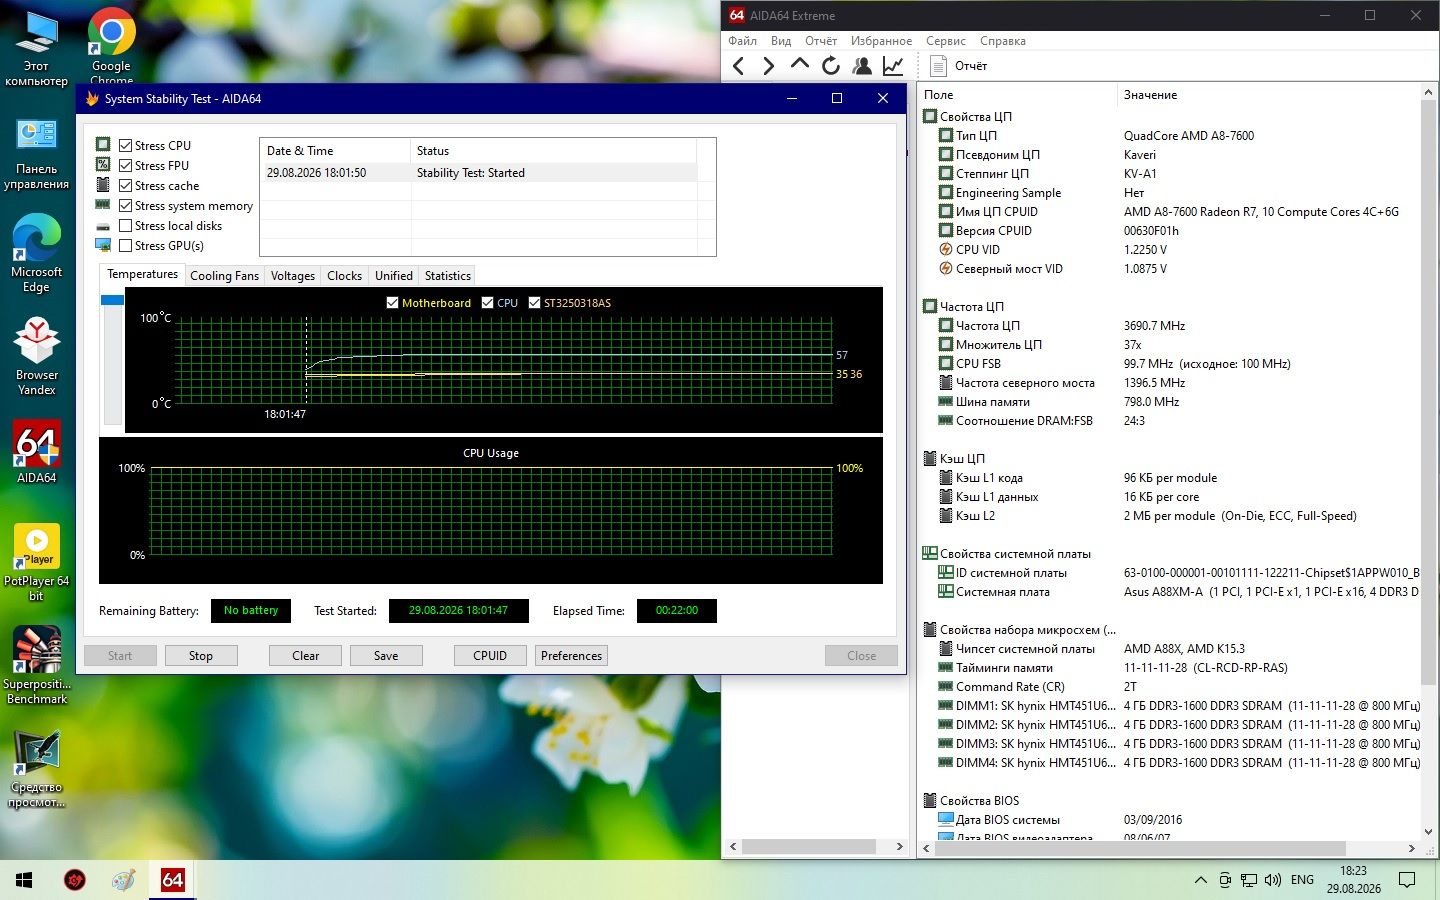The image size is (1440, 900).
Task: Open the Preferences button
Action: pos(572,656)
